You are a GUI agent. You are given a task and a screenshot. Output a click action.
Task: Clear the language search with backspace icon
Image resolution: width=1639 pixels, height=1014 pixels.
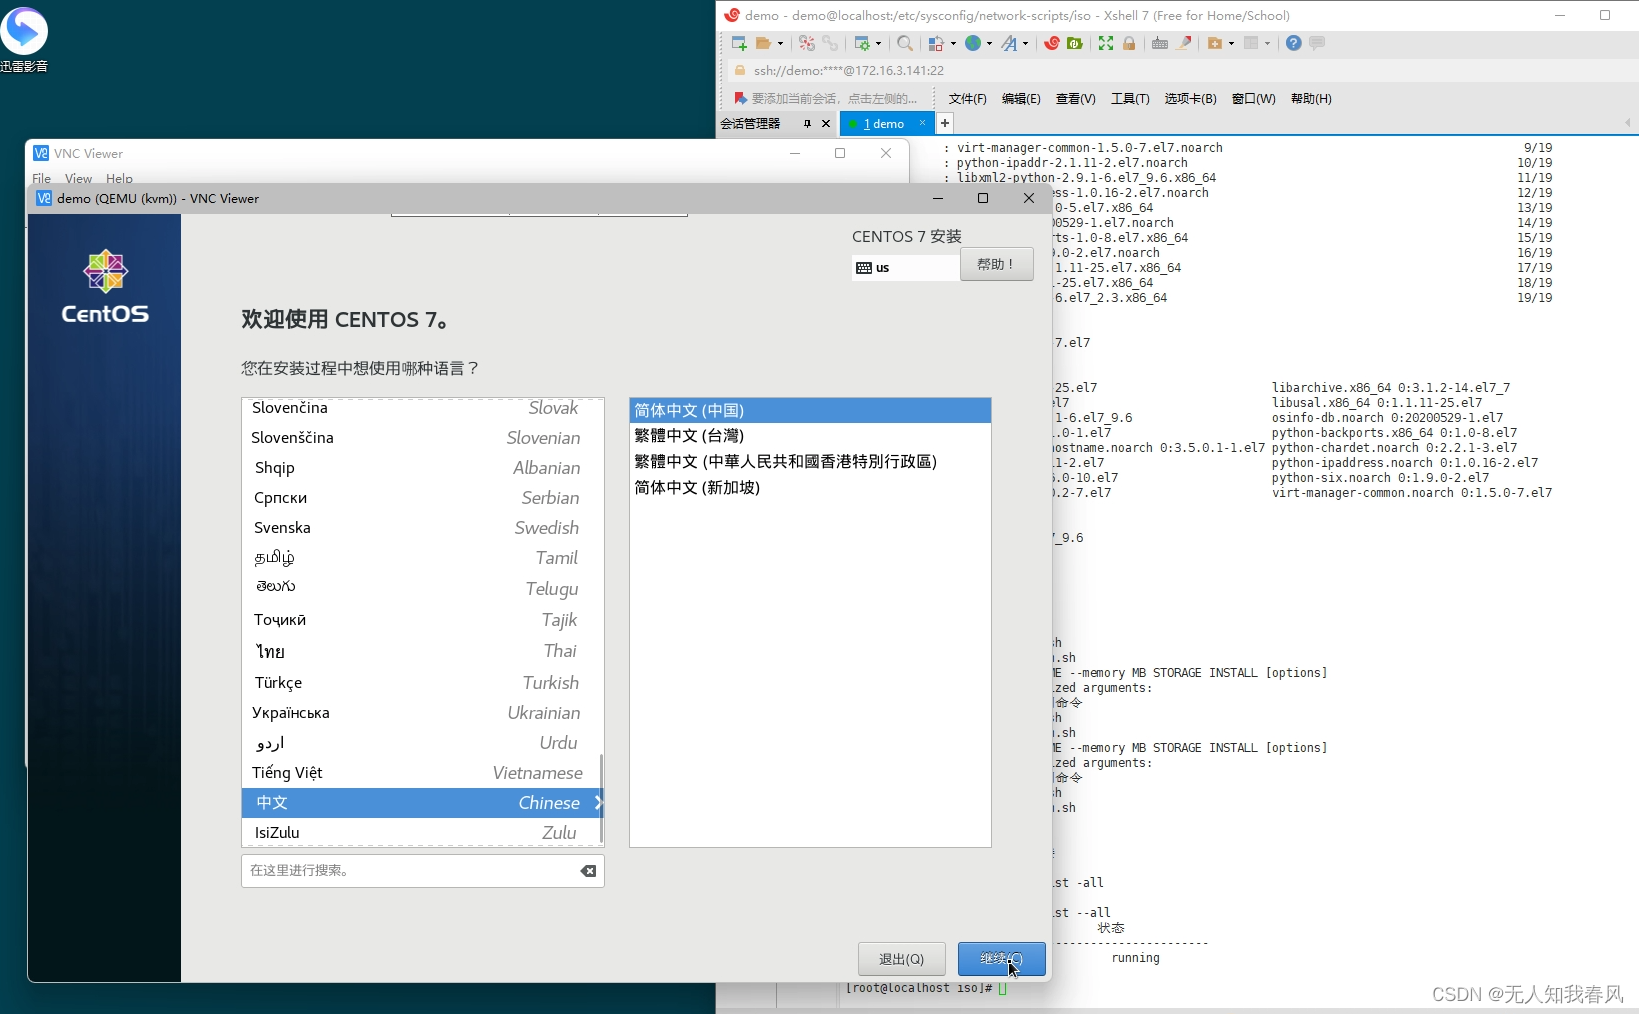pyautogui.click(x=589, y=871)
